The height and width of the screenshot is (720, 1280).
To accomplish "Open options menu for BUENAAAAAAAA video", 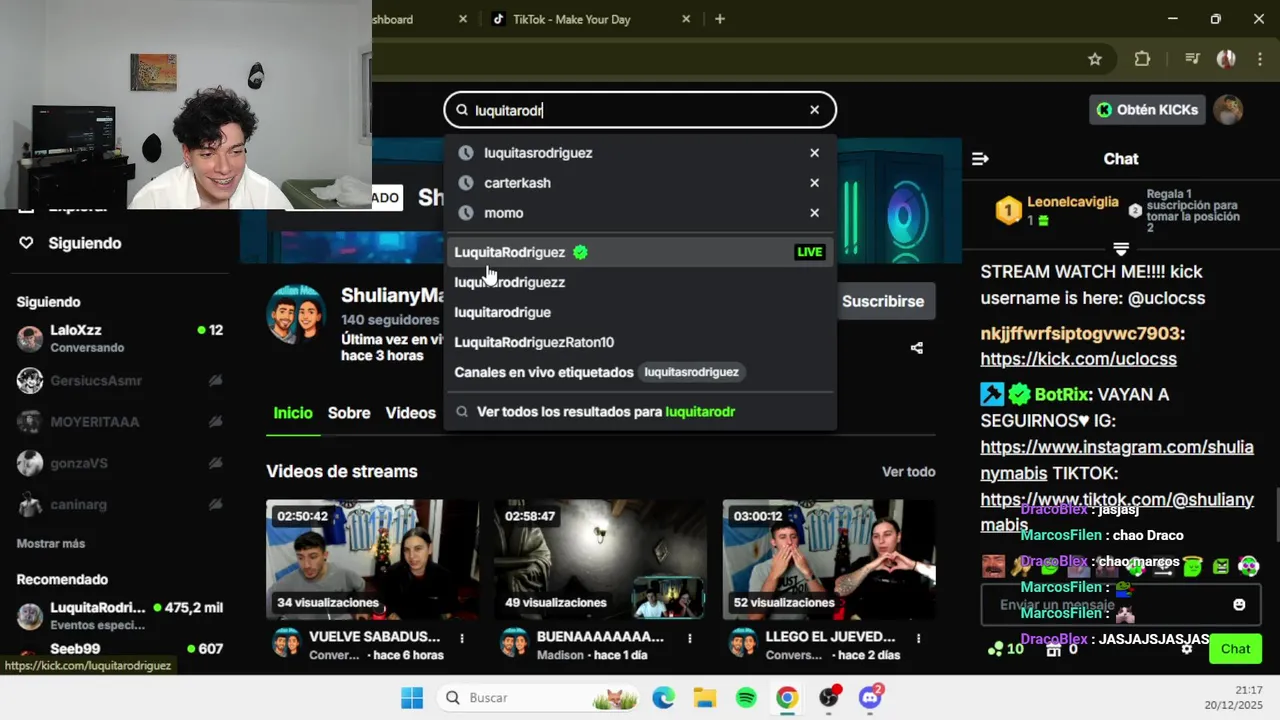I will [x=690, y=638].
